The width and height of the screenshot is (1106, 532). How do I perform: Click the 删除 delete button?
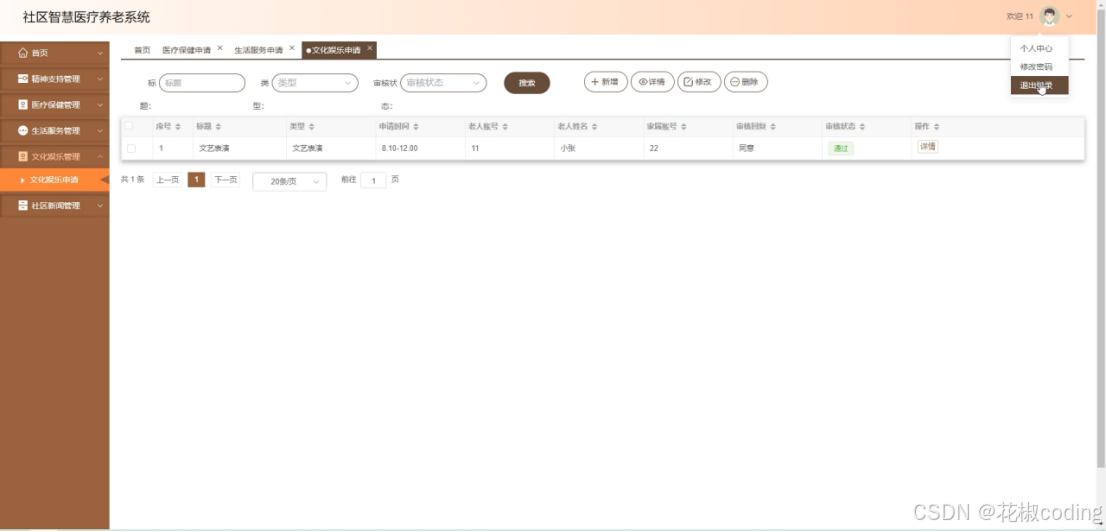(746, 82)
